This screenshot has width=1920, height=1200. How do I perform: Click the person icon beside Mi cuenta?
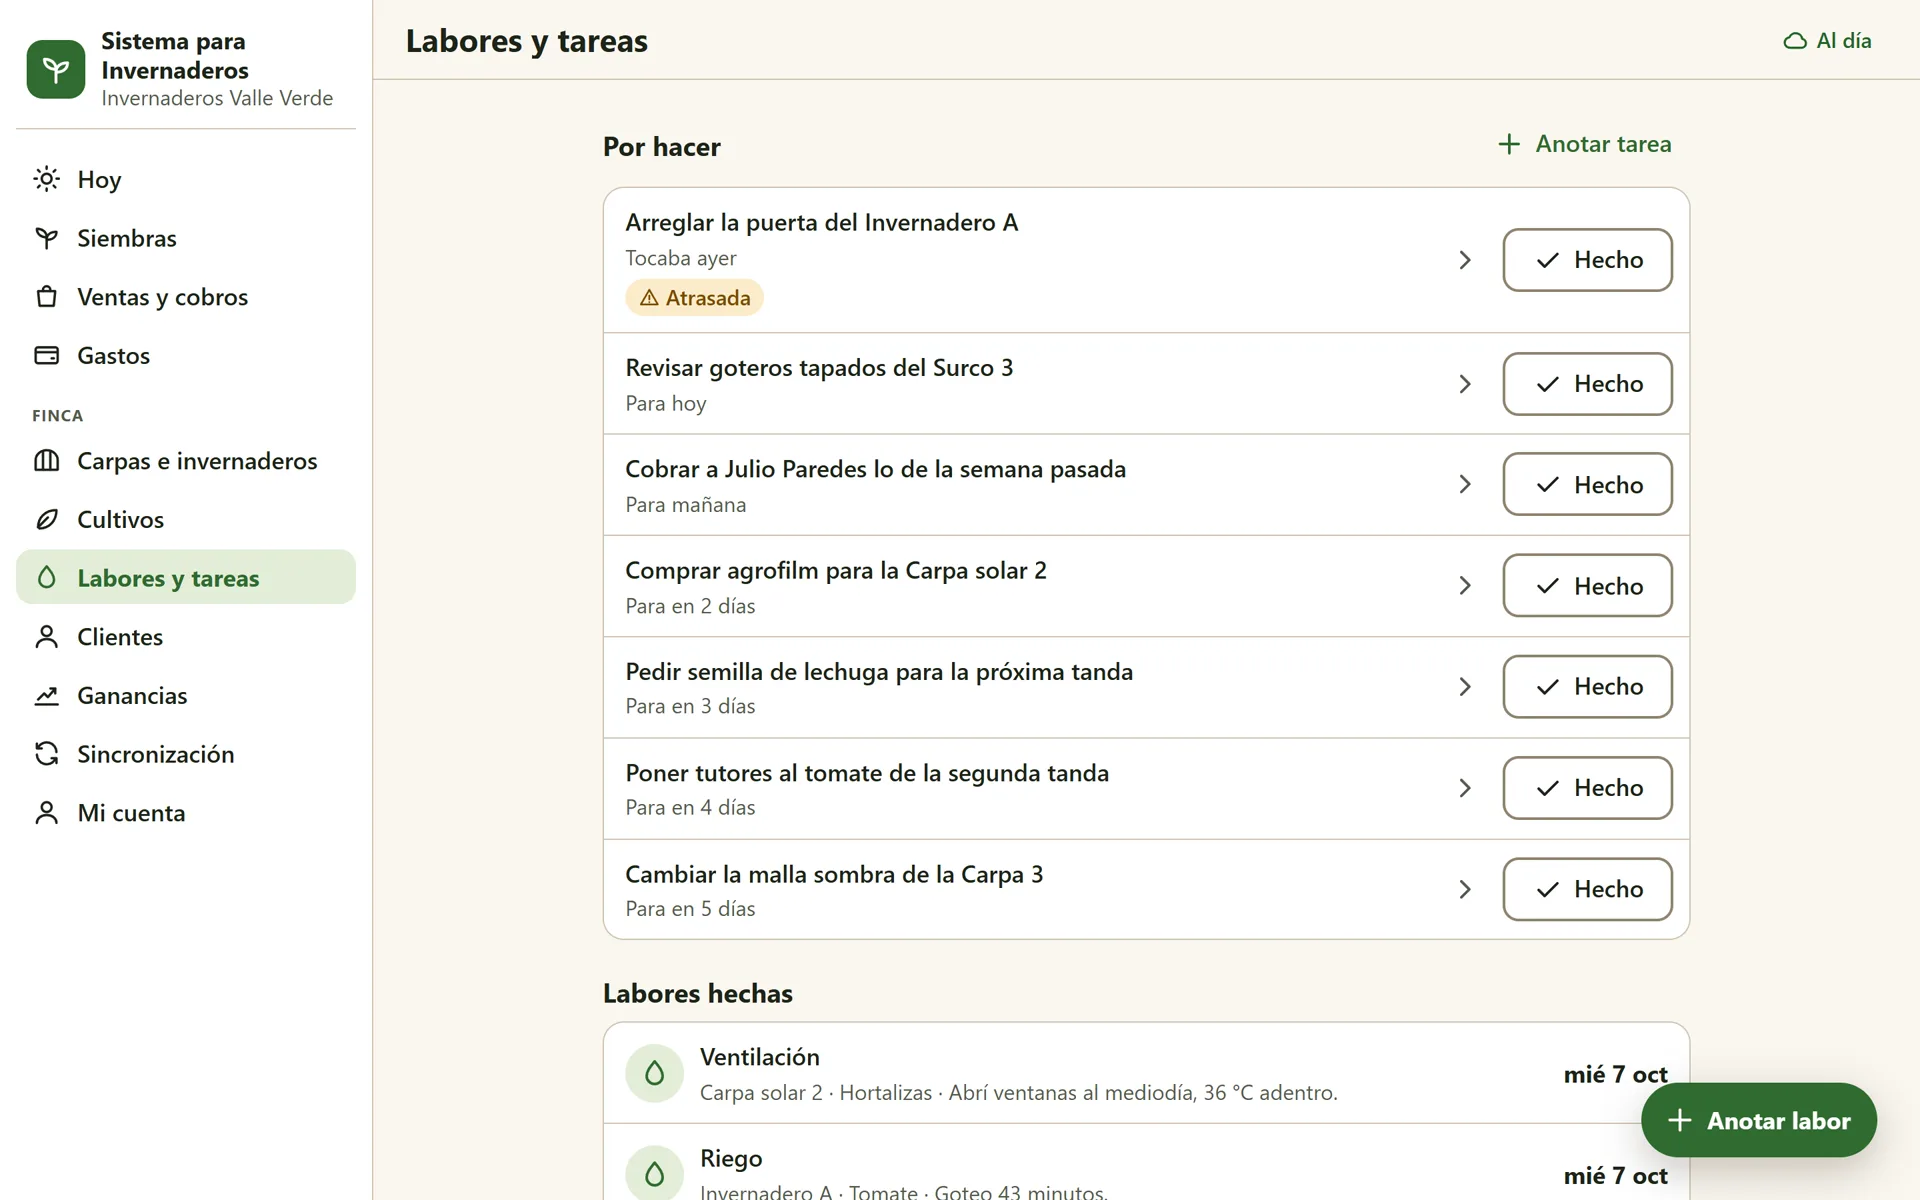pos(46,813)
